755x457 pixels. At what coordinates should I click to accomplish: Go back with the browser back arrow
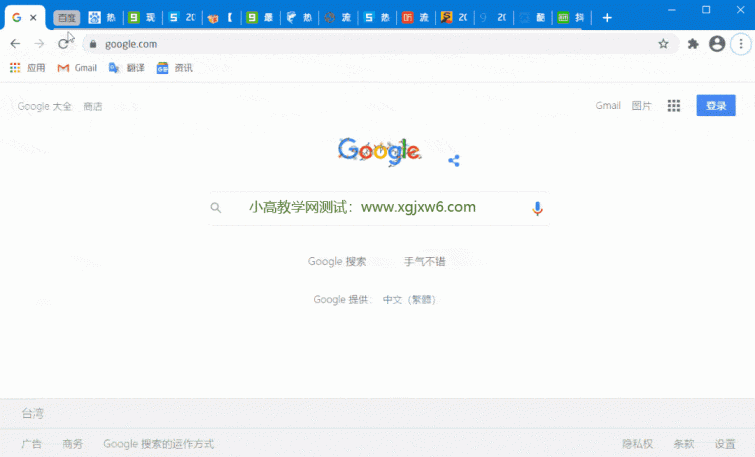pyautogui.click(x=15, y=44)
